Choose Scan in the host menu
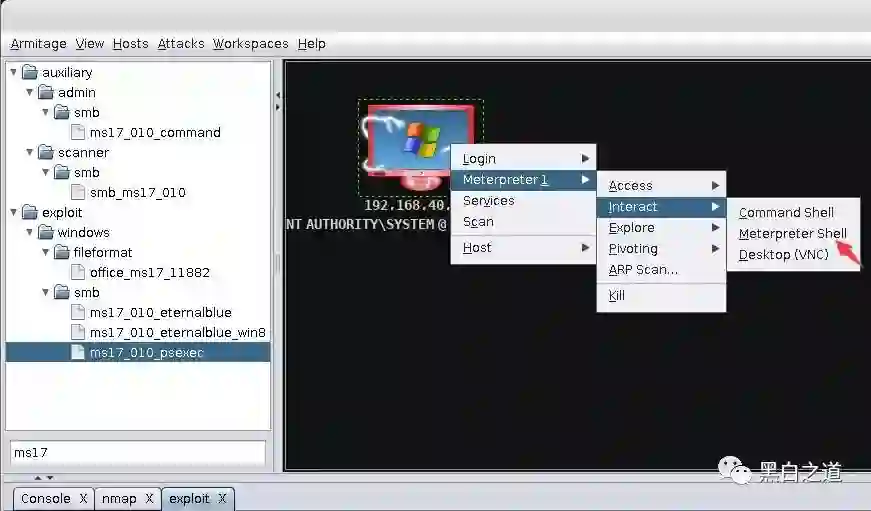The image size is (871, 511). (x=523, y=222)
